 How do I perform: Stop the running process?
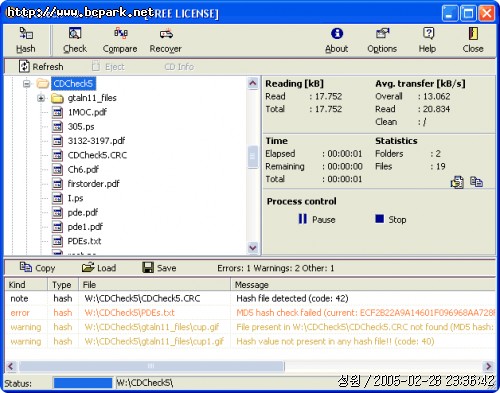[x=391, y=219]
